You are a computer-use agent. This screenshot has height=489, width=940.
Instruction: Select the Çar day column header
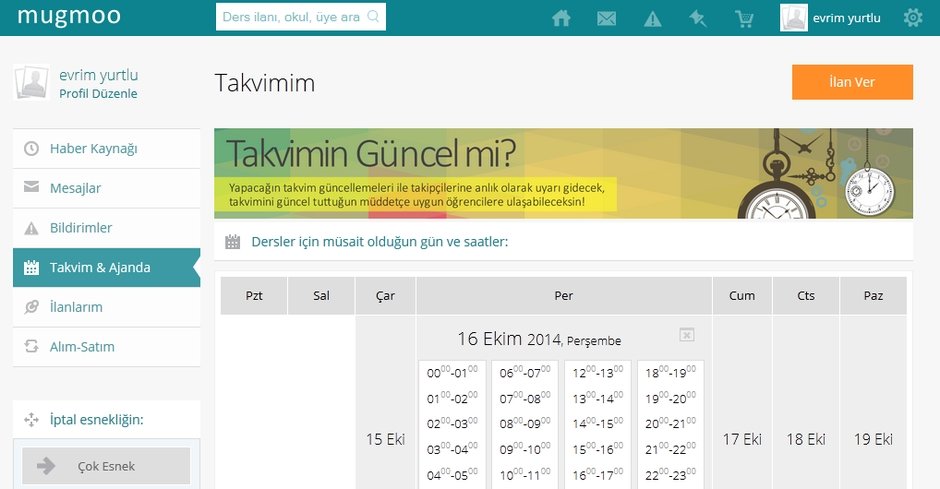385,295
